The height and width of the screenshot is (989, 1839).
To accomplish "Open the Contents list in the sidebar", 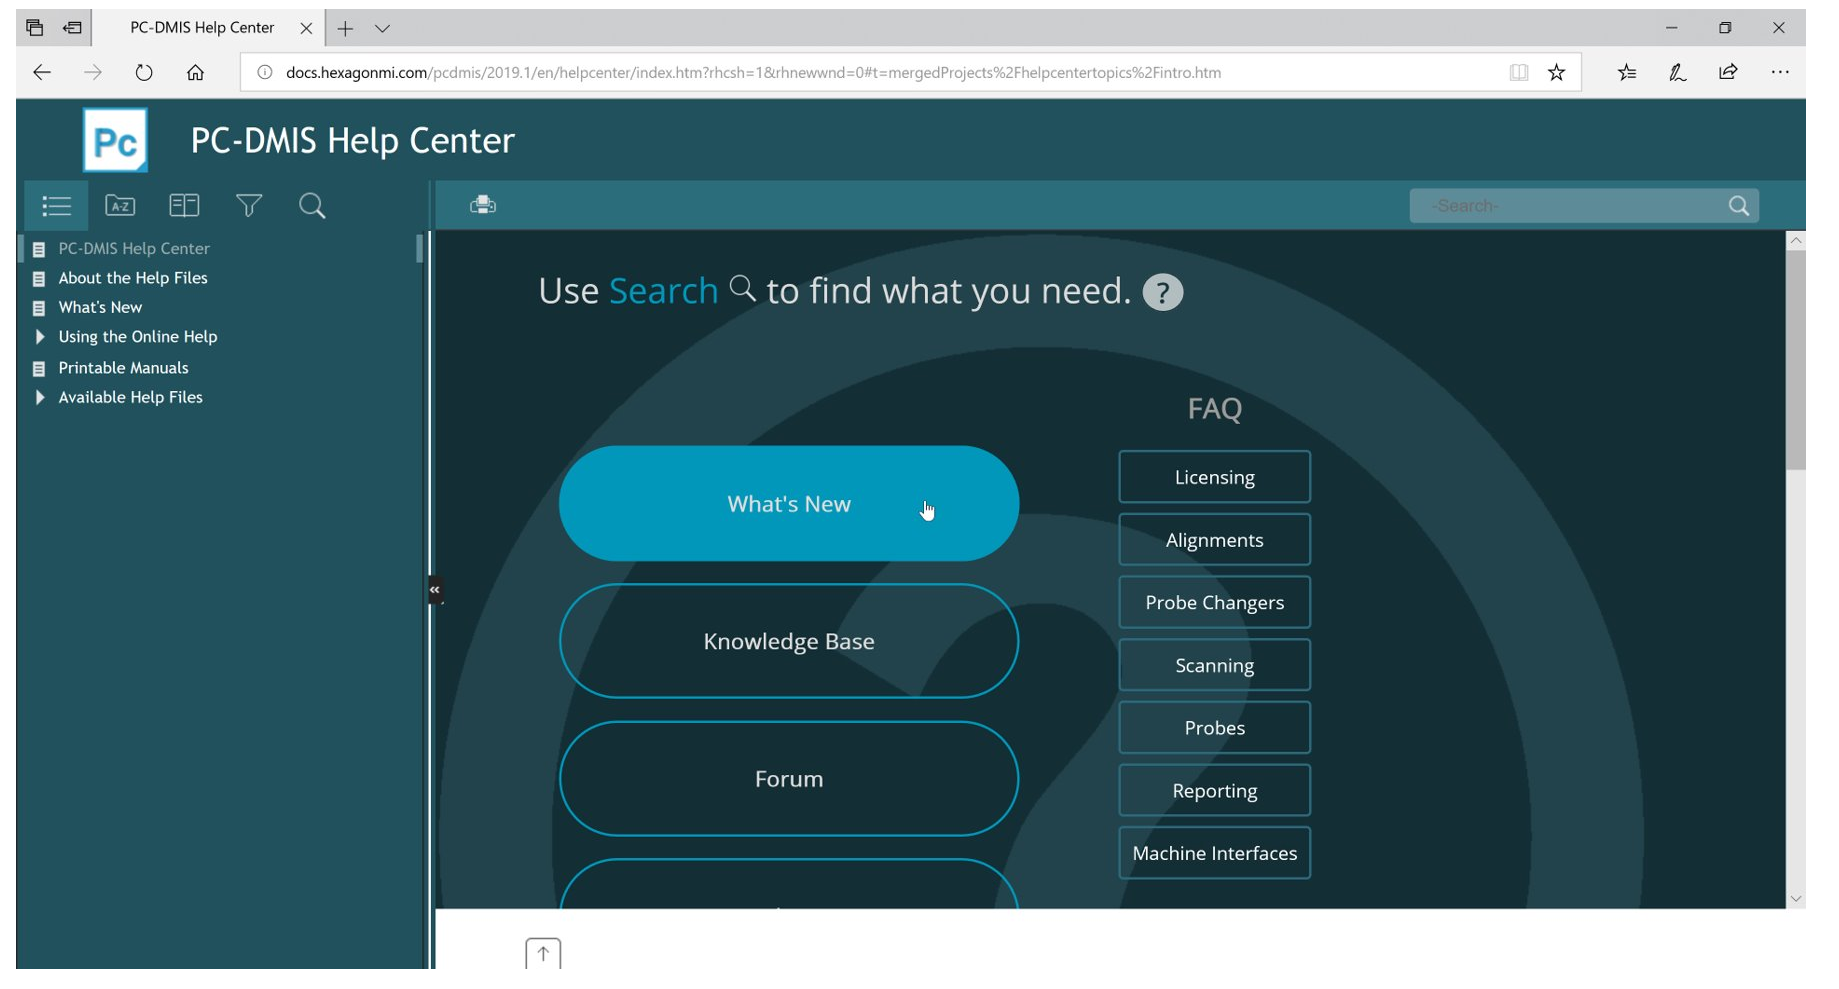I will click(x=56, y=205).
